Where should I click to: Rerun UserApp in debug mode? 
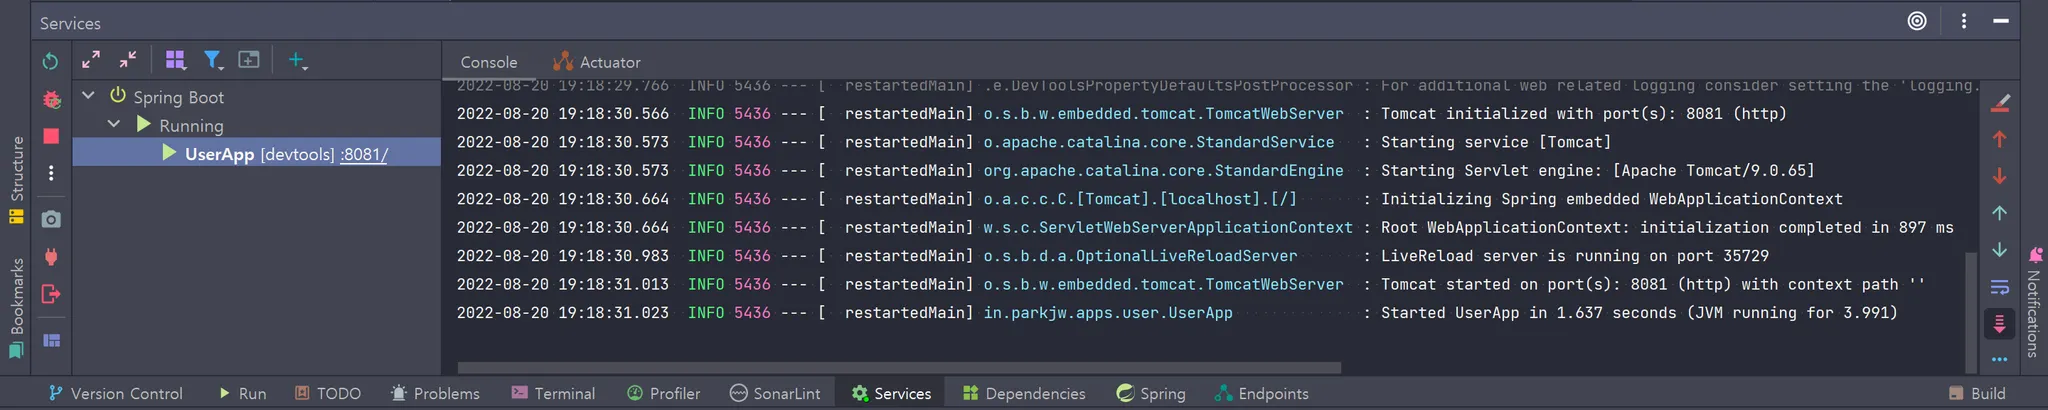pos(51,99)
